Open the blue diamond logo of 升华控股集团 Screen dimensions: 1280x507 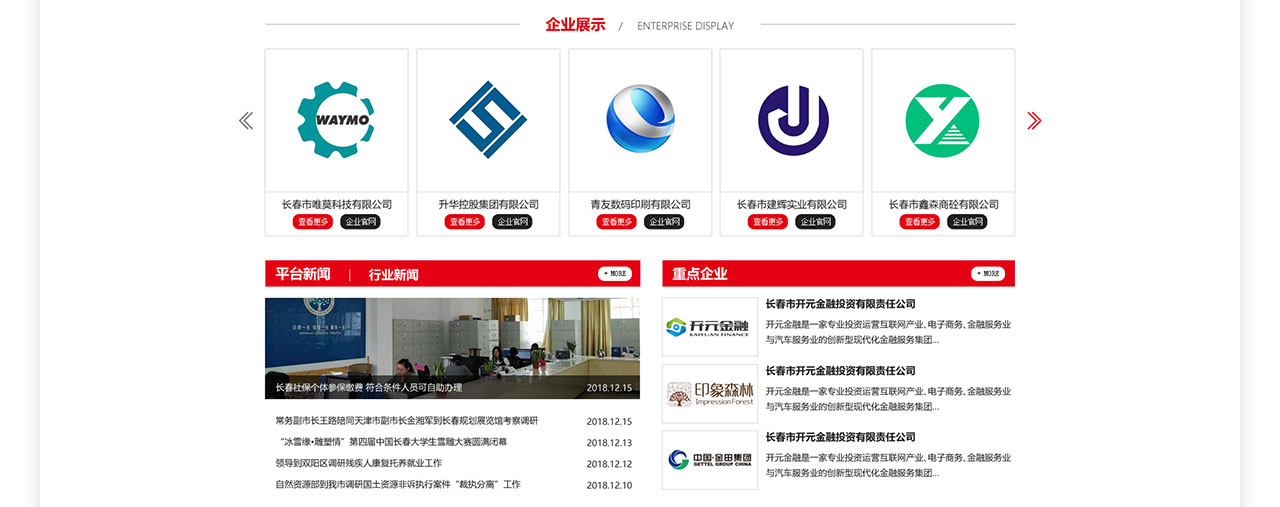[488, 120]
